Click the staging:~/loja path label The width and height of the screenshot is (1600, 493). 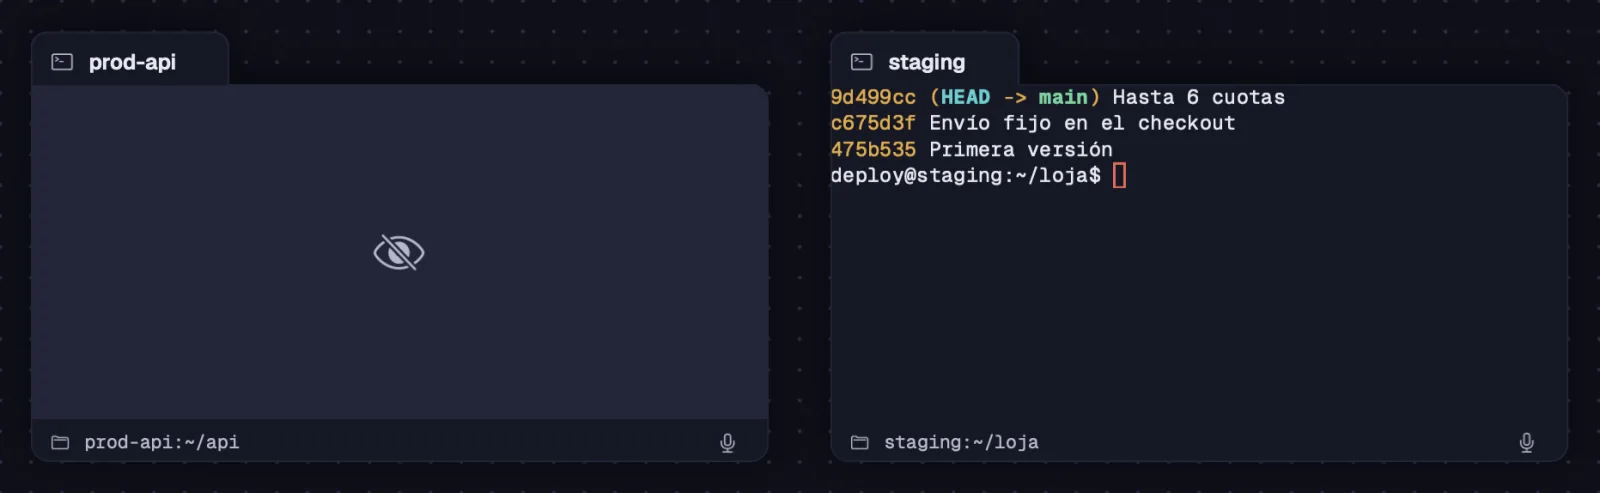click(961, 442)
